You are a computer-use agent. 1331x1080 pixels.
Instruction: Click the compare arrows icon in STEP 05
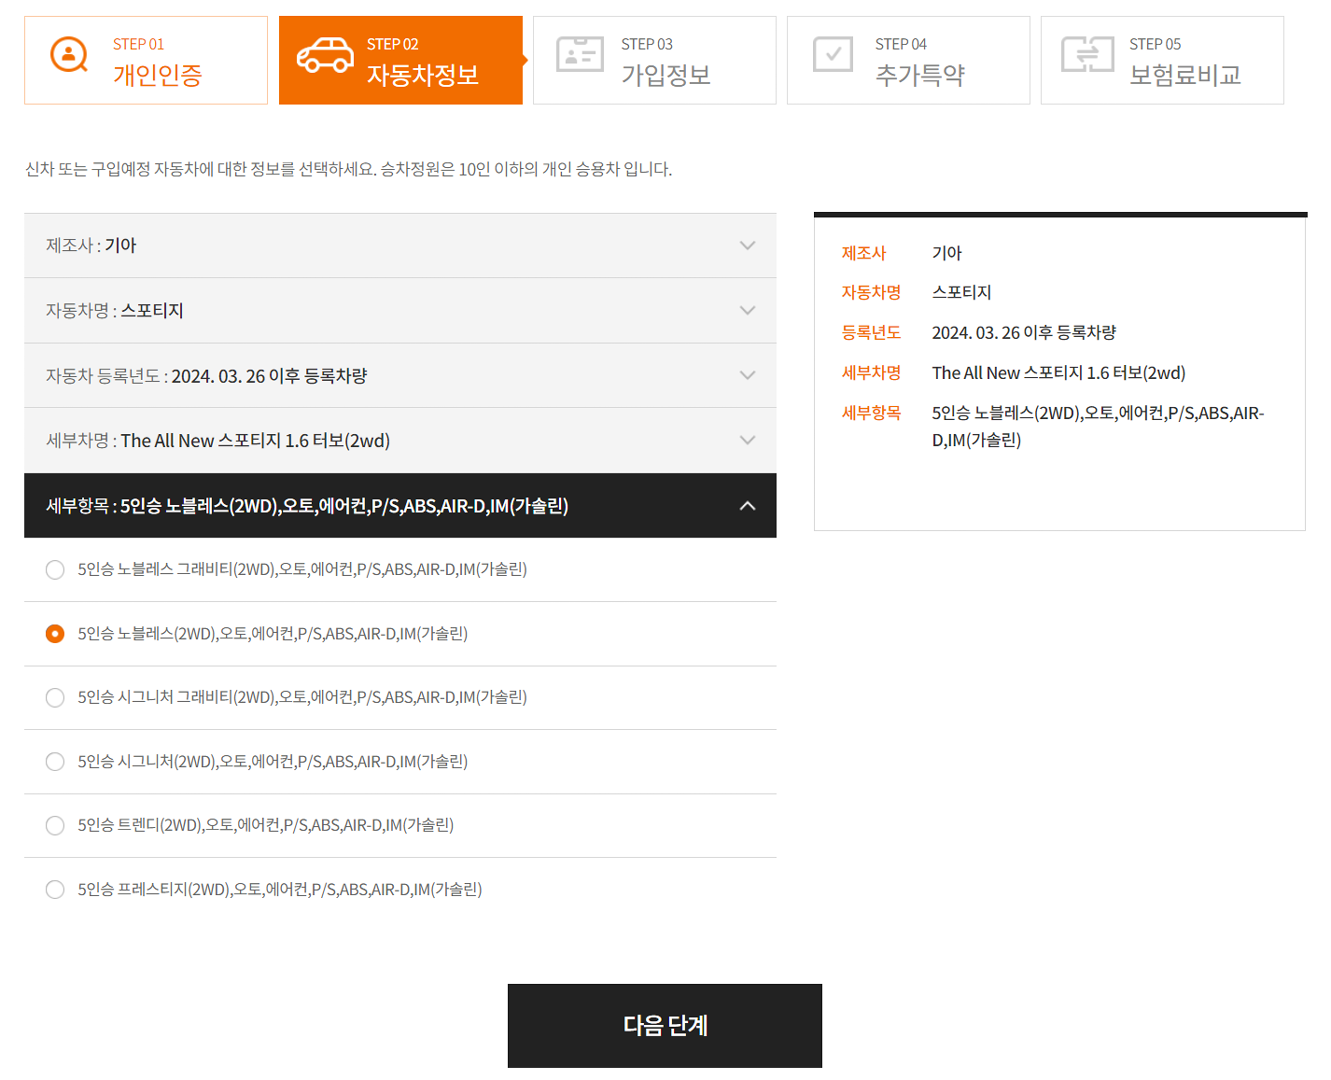[1087, 54]
